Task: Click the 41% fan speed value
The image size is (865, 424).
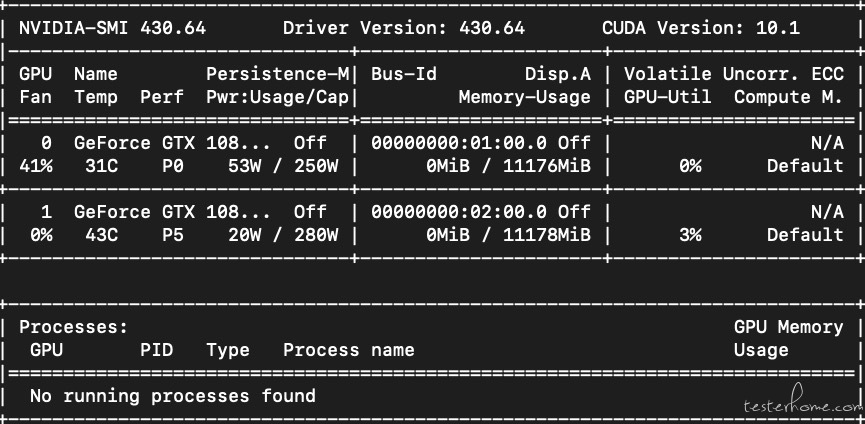Action: coord(36,166)
